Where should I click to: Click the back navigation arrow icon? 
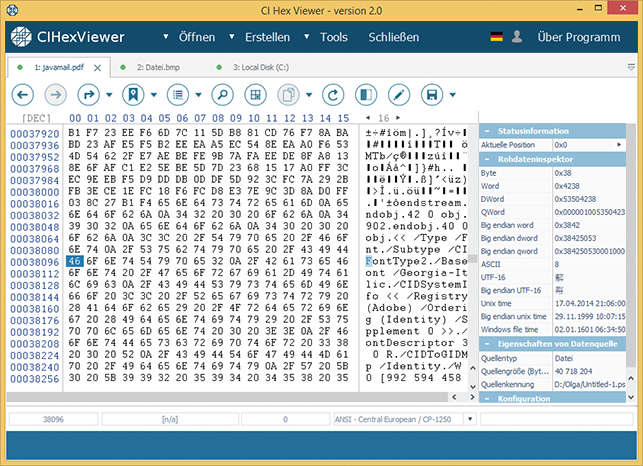click(x=23, y=95)
